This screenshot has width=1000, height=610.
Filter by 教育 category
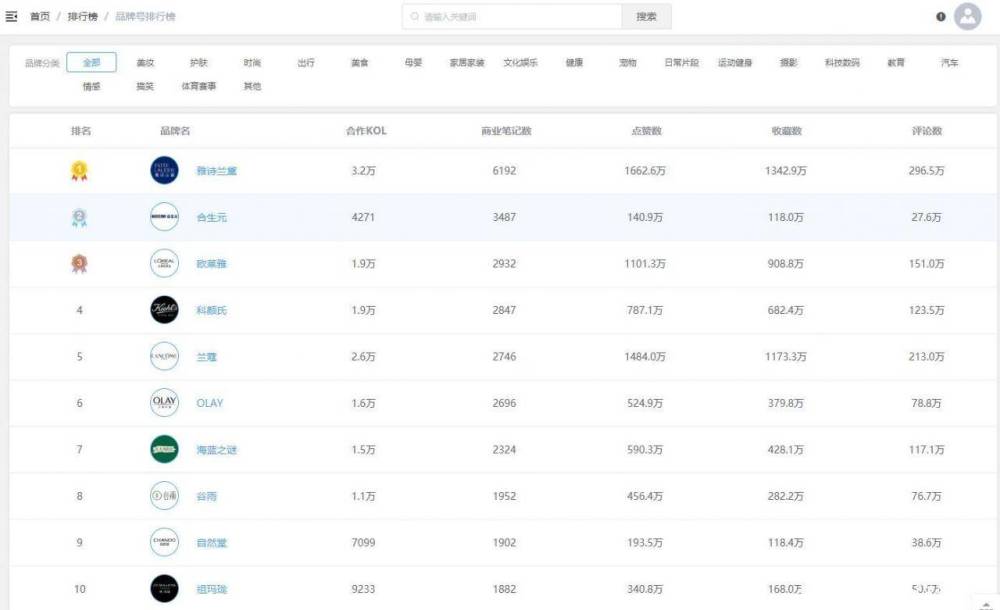[x=896, y=63]
